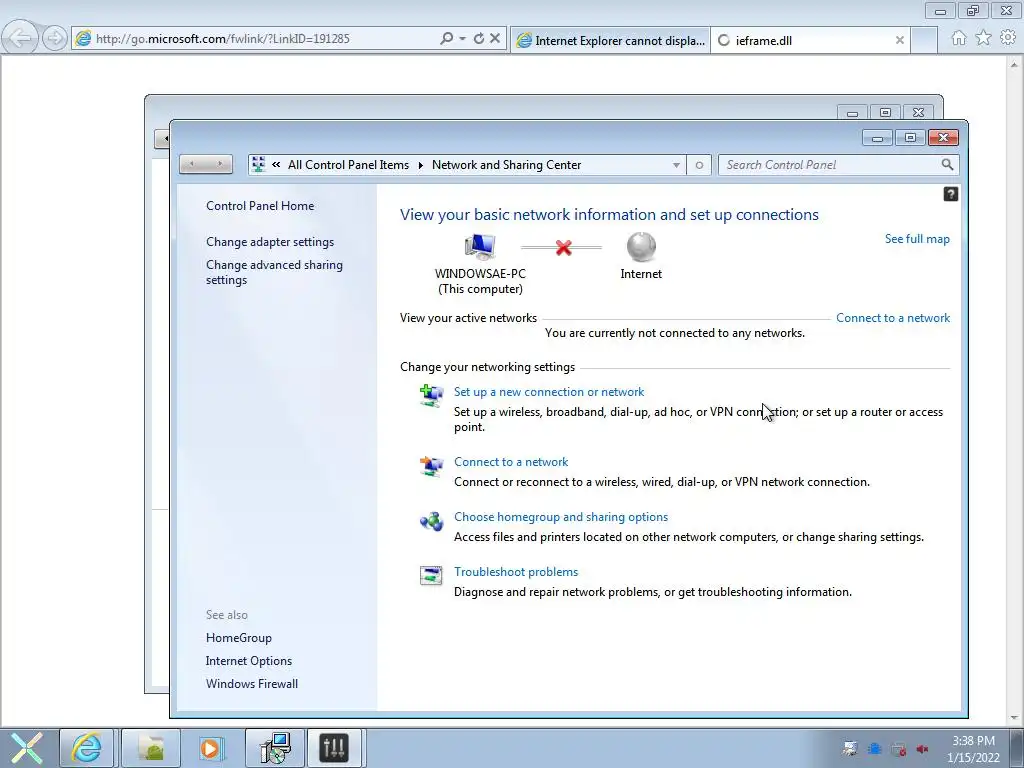Click the WINDOWSAE-PC computer icon
This screenshot has width=1024, height=768.
coord(480,248)
